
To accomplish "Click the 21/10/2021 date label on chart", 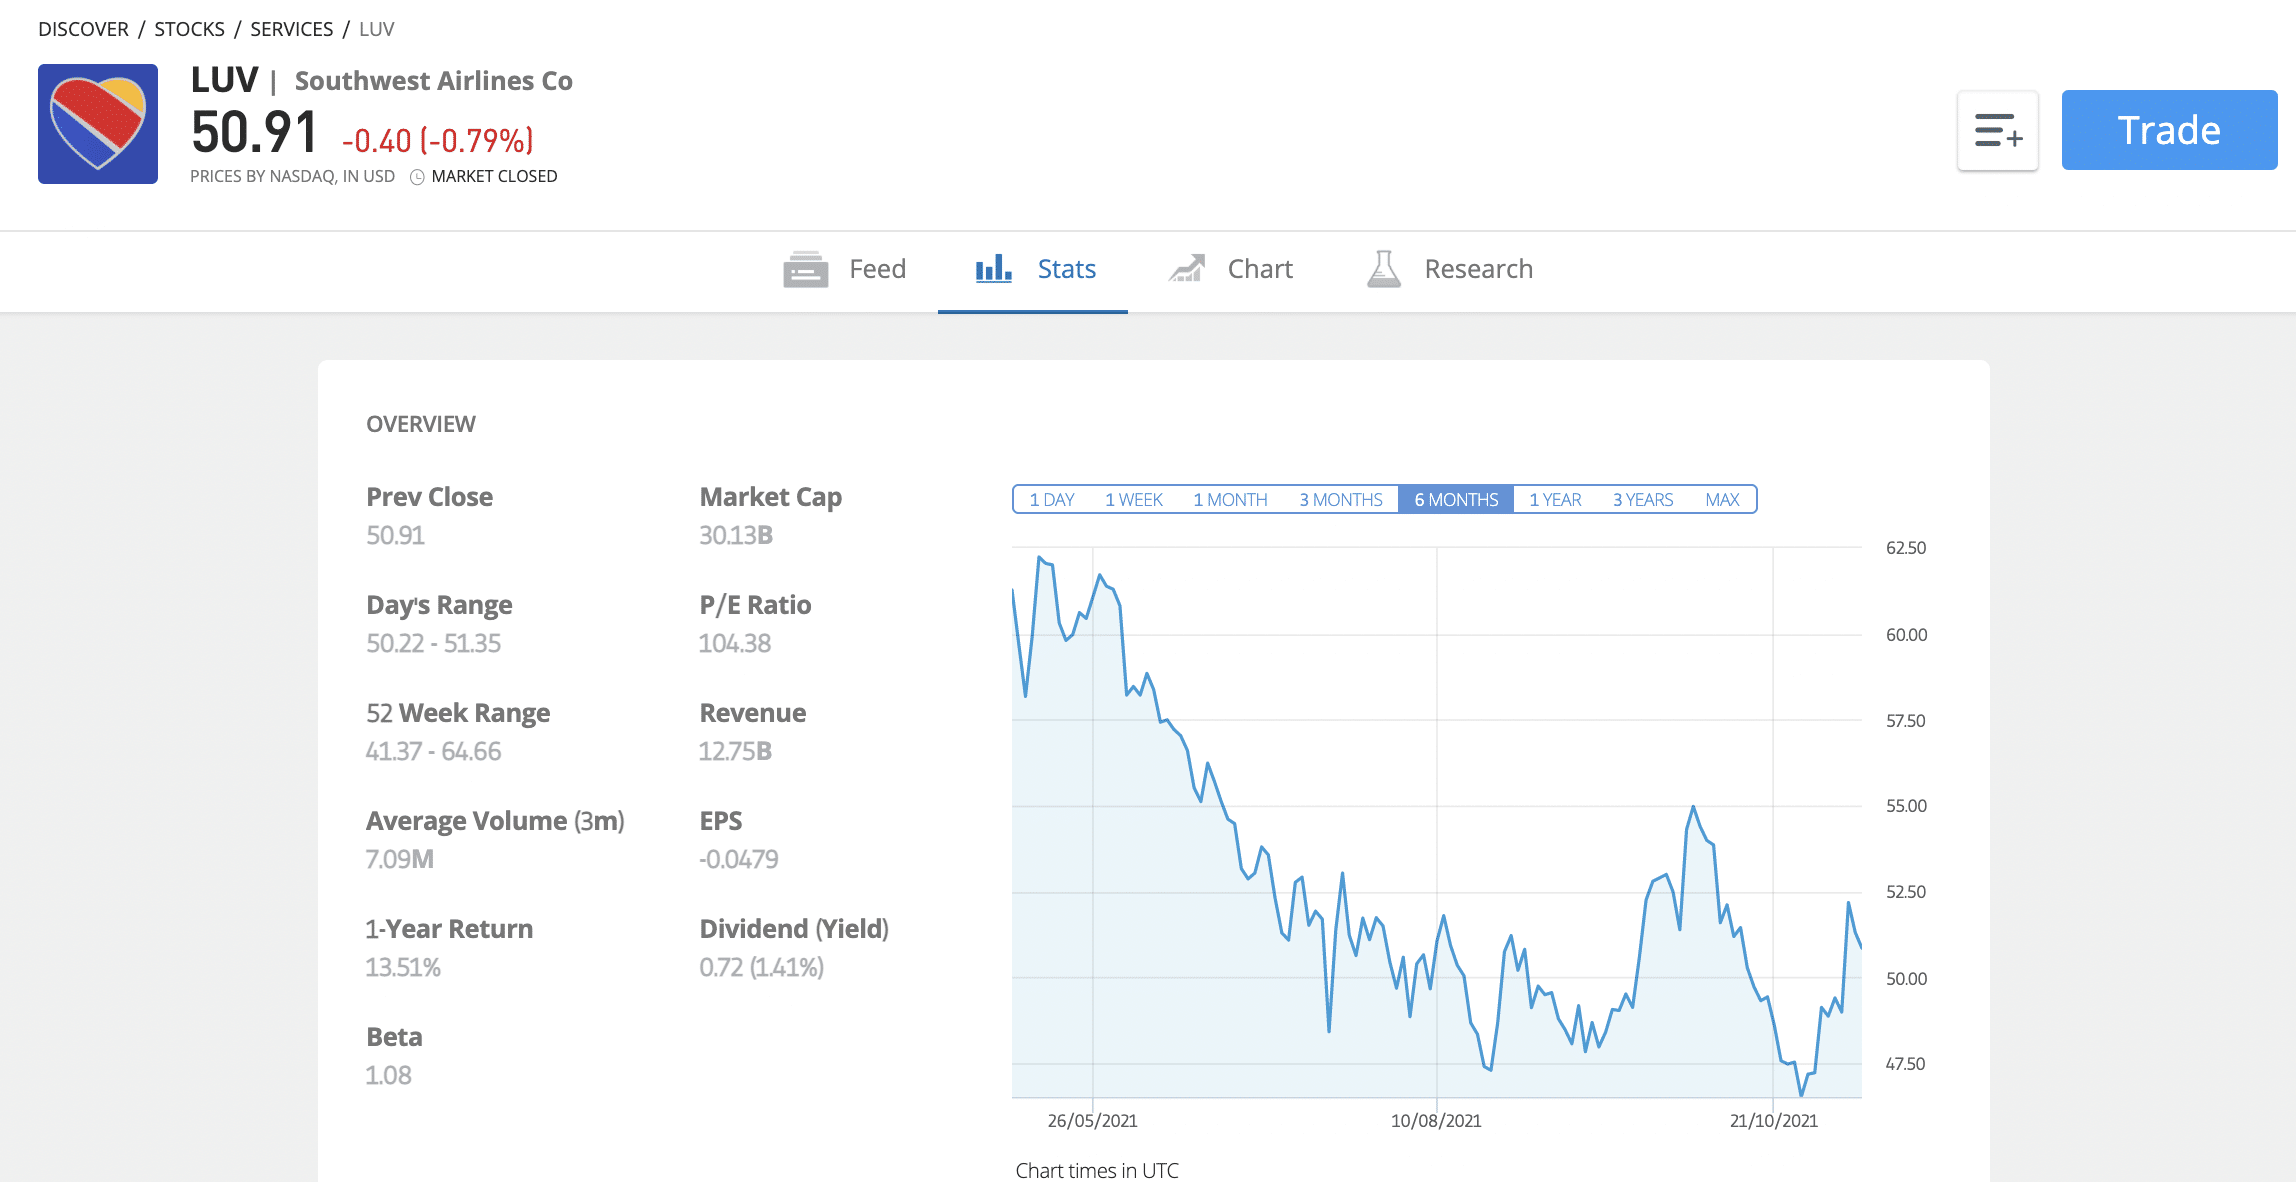I will 1774,1121.
